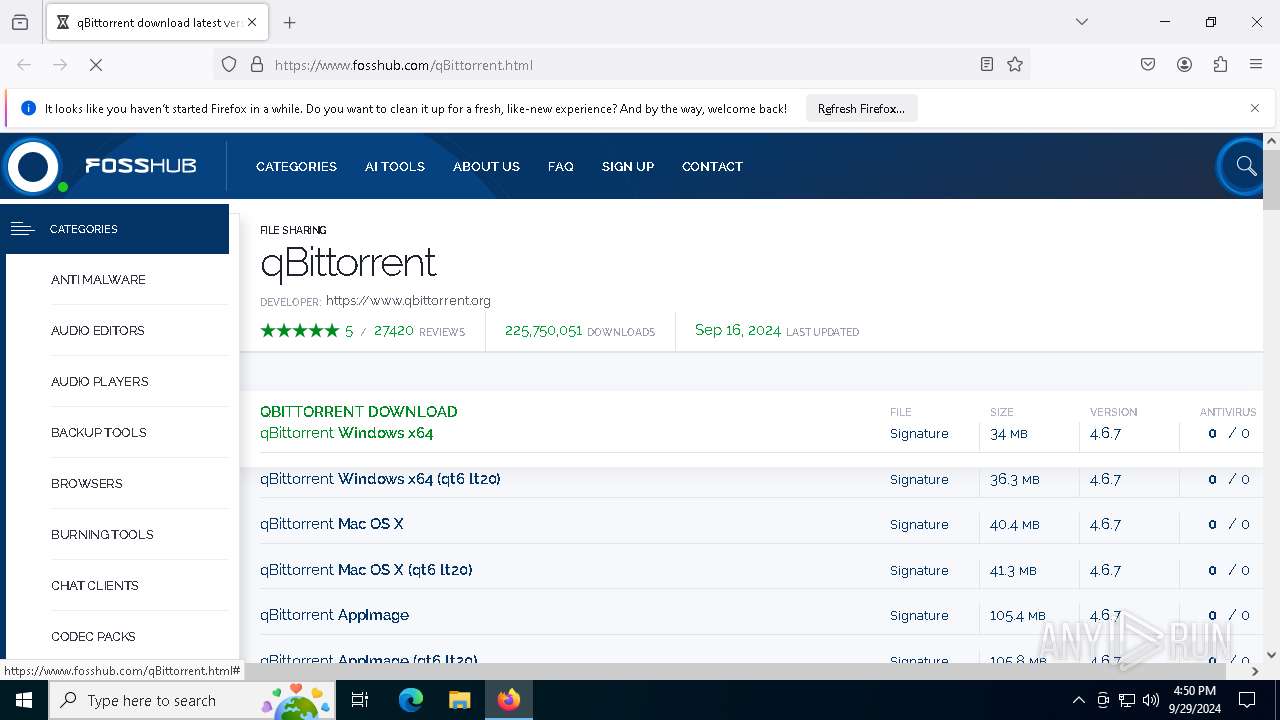The width and height of the screenshot is (1280, 720).
Task: Open new tab with plus button
Action: pos(290,22)
